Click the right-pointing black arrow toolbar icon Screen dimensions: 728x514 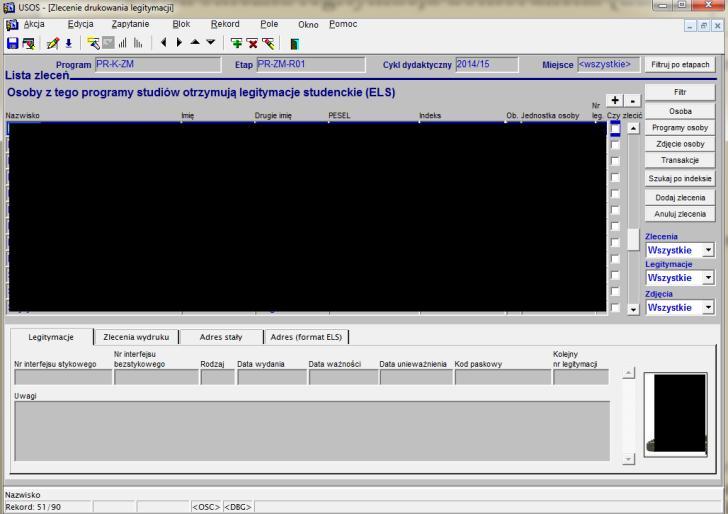coord(179,43)
